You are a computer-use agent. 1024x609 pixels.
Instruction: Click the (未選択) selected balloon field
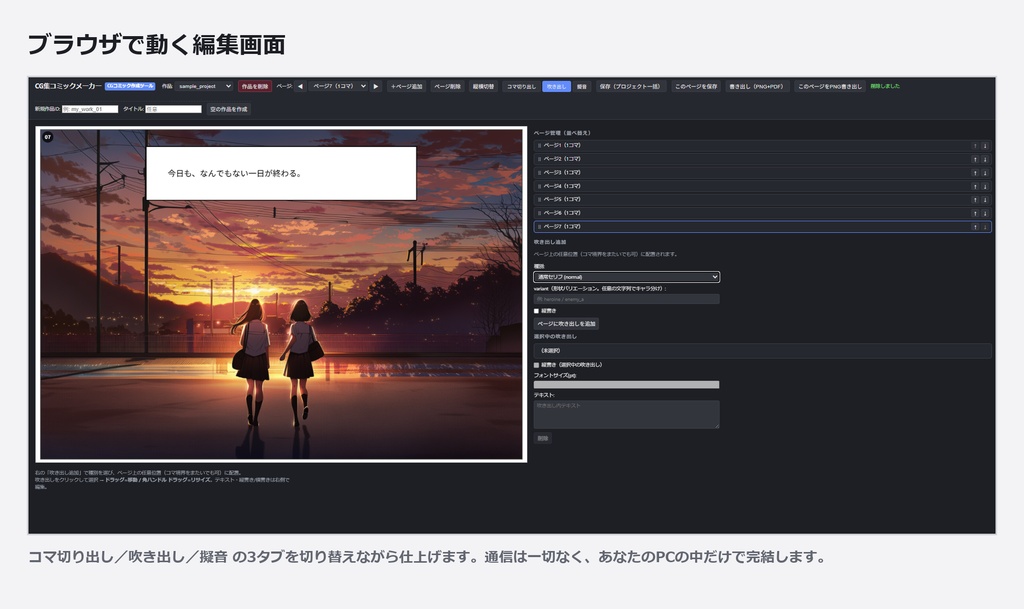pyautogui.click(x=762, y=351)
